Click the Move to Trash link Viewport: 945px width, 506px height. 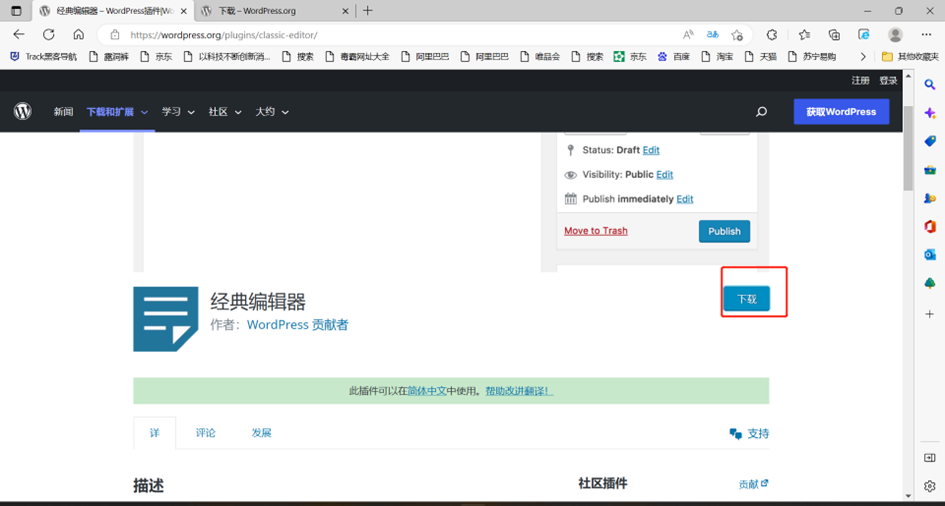click(x=596, y=231)
